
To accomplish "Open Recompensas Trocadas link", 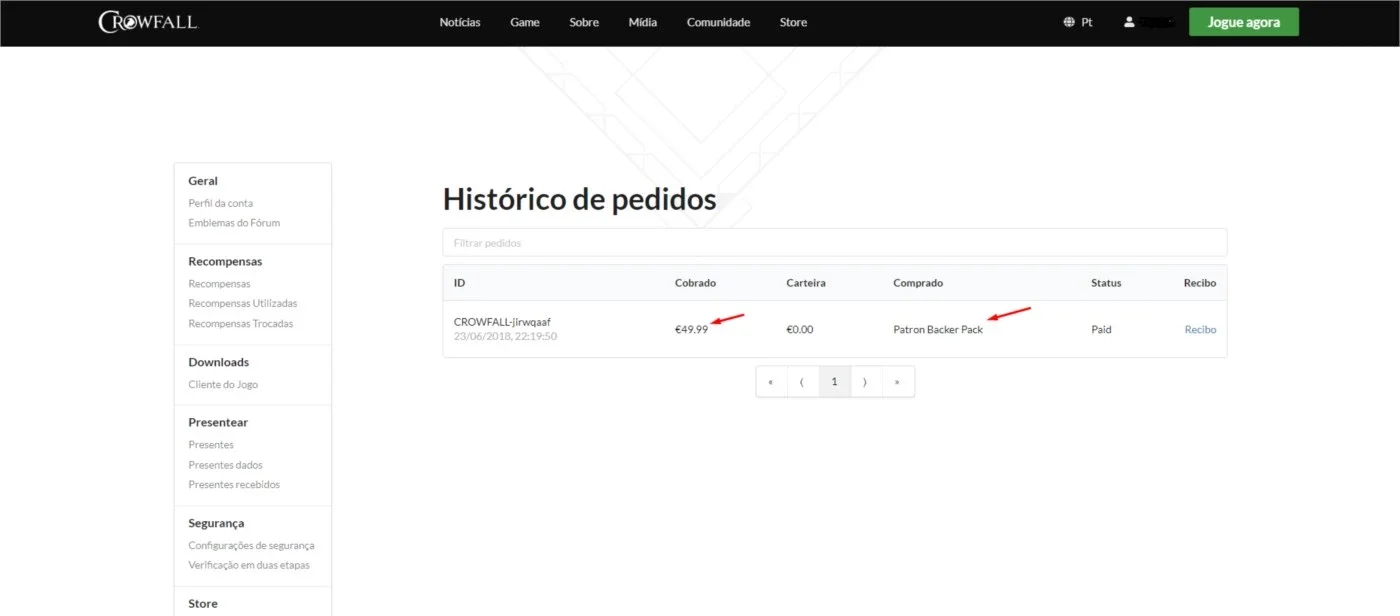I will click(x=241, y=324).
